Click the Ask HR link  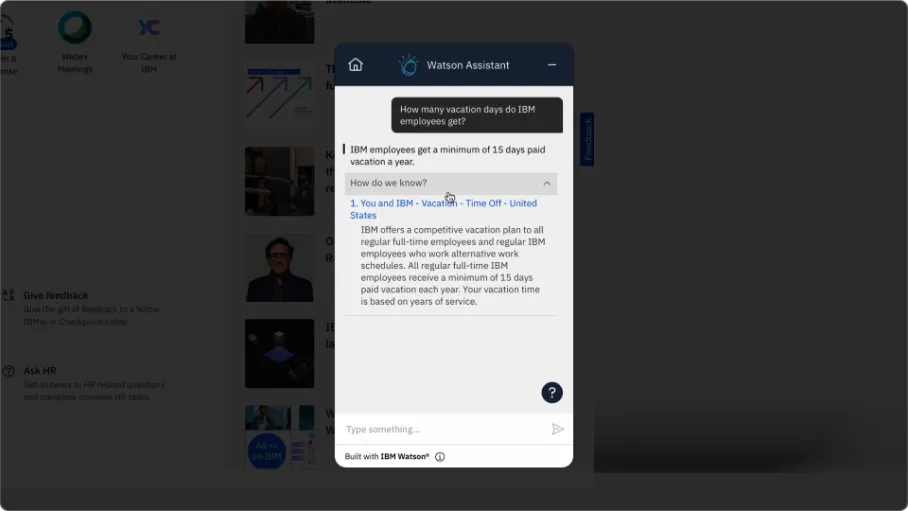click(39, 371)
